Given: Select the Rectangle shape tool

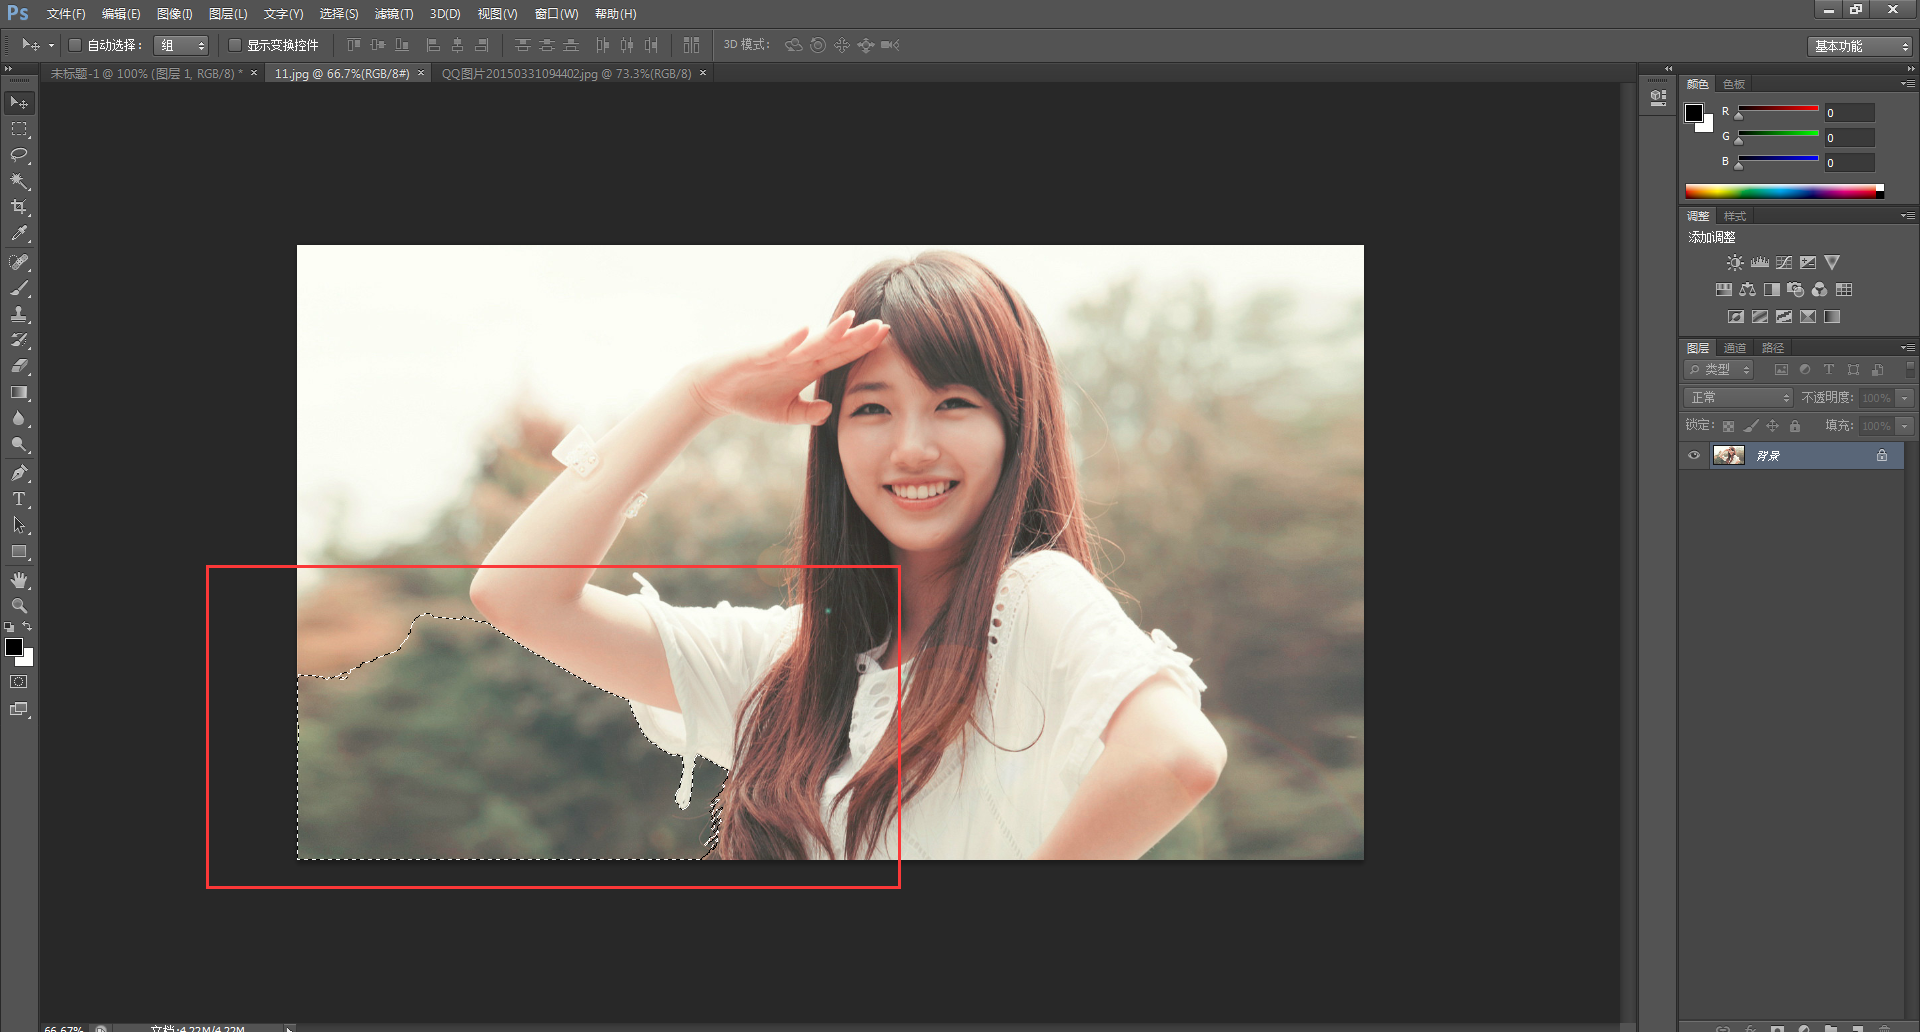Looking at the screenshot, I should coord(19,551).
